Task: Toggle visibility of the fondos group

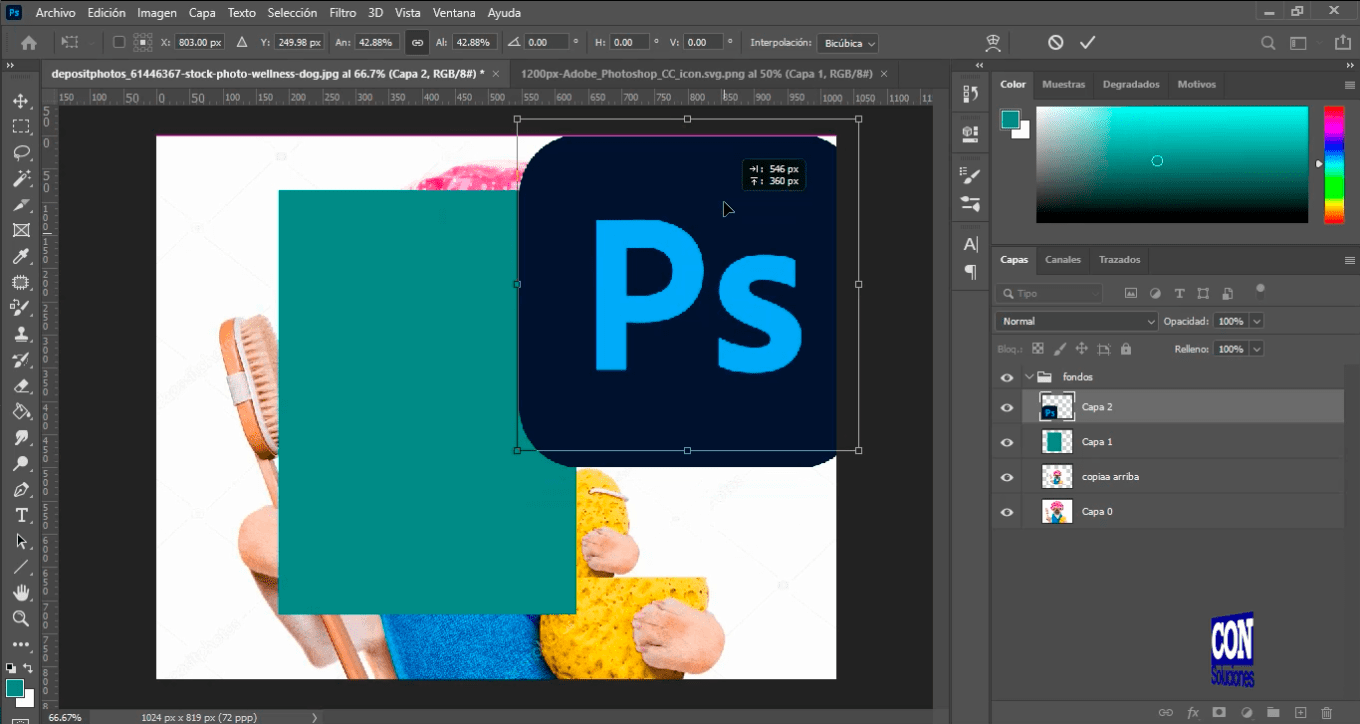Action: 1007,377
